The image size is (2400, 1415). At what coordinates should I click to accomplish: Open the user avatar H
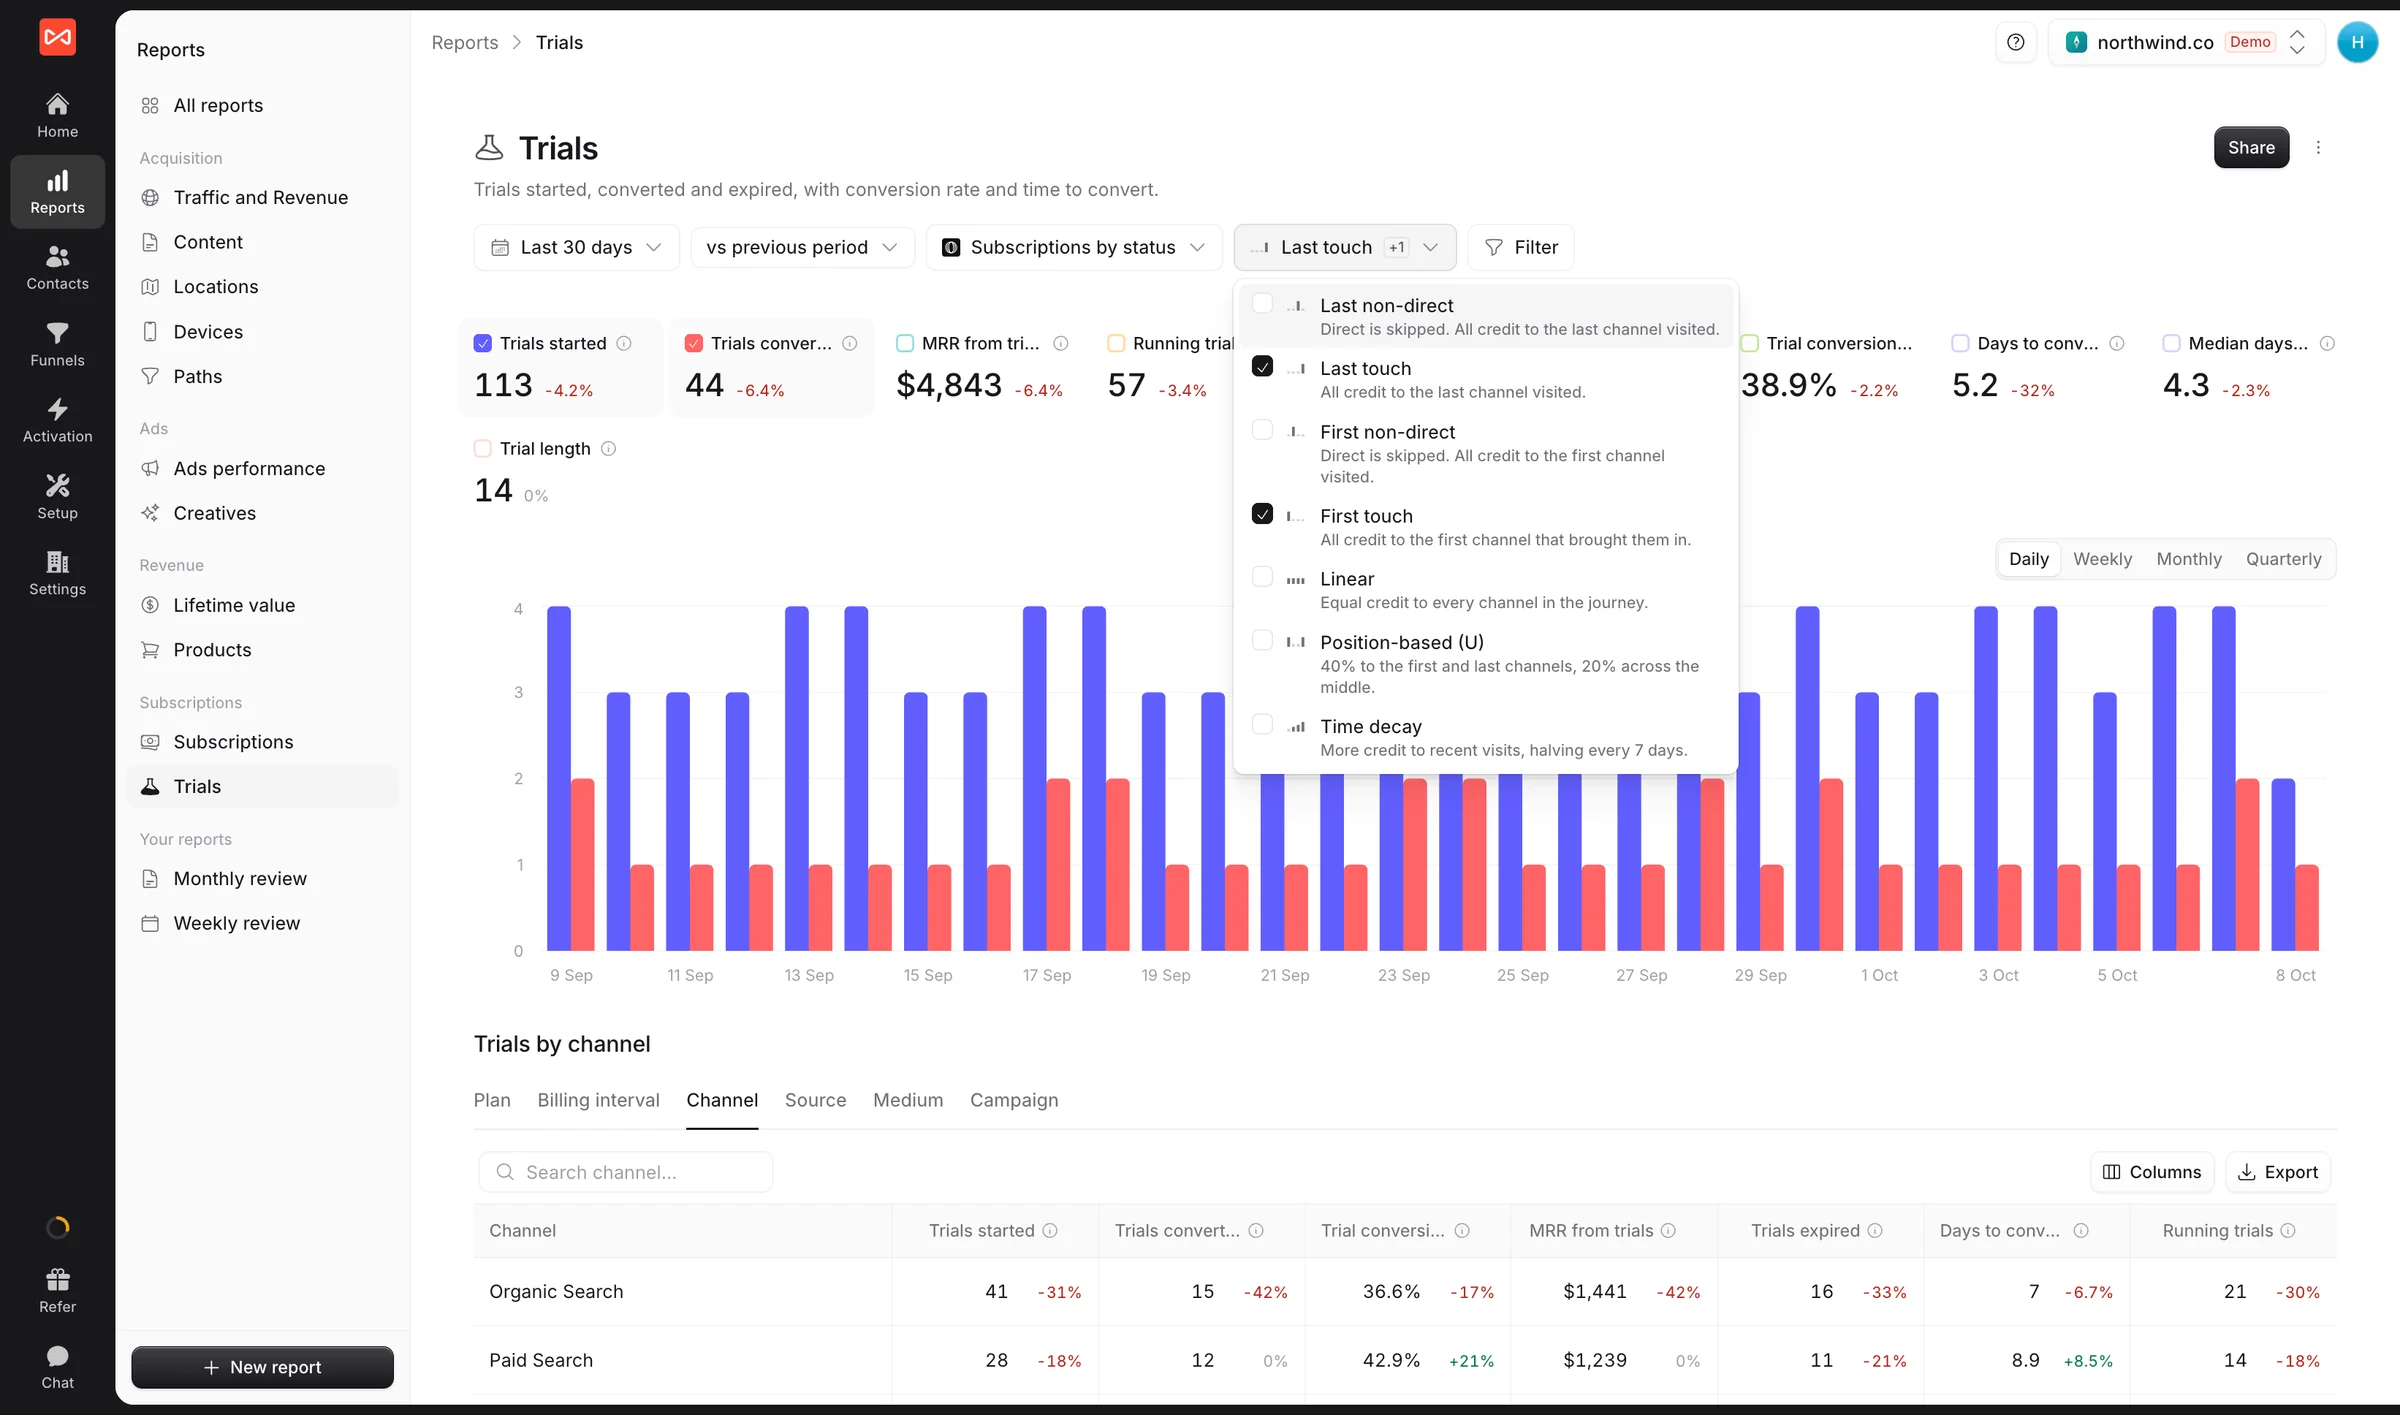[x=2357, y=42]
